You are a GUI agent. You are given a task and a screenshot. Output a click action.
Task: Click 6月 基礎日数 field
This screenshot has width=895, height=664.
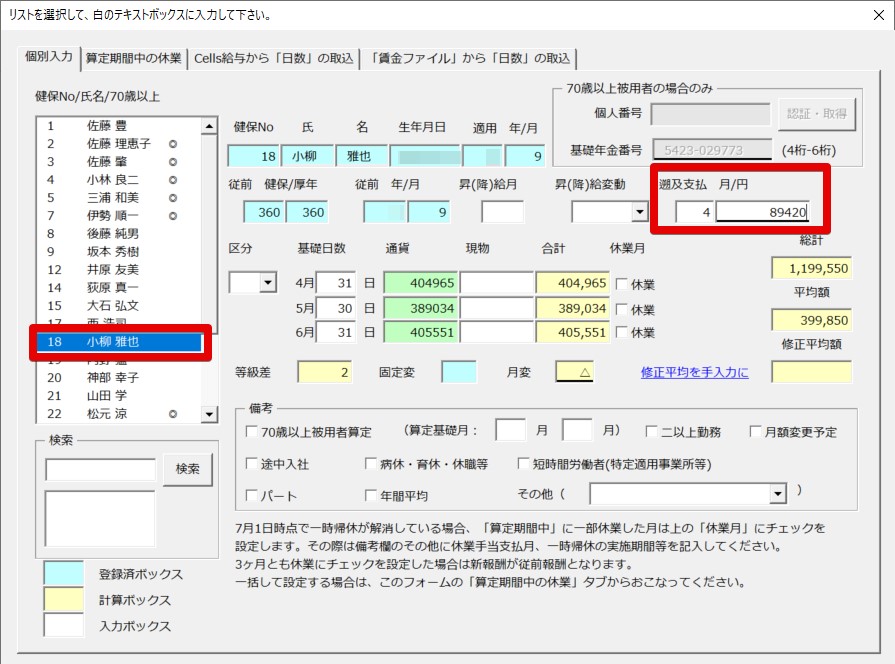[336, 332]
